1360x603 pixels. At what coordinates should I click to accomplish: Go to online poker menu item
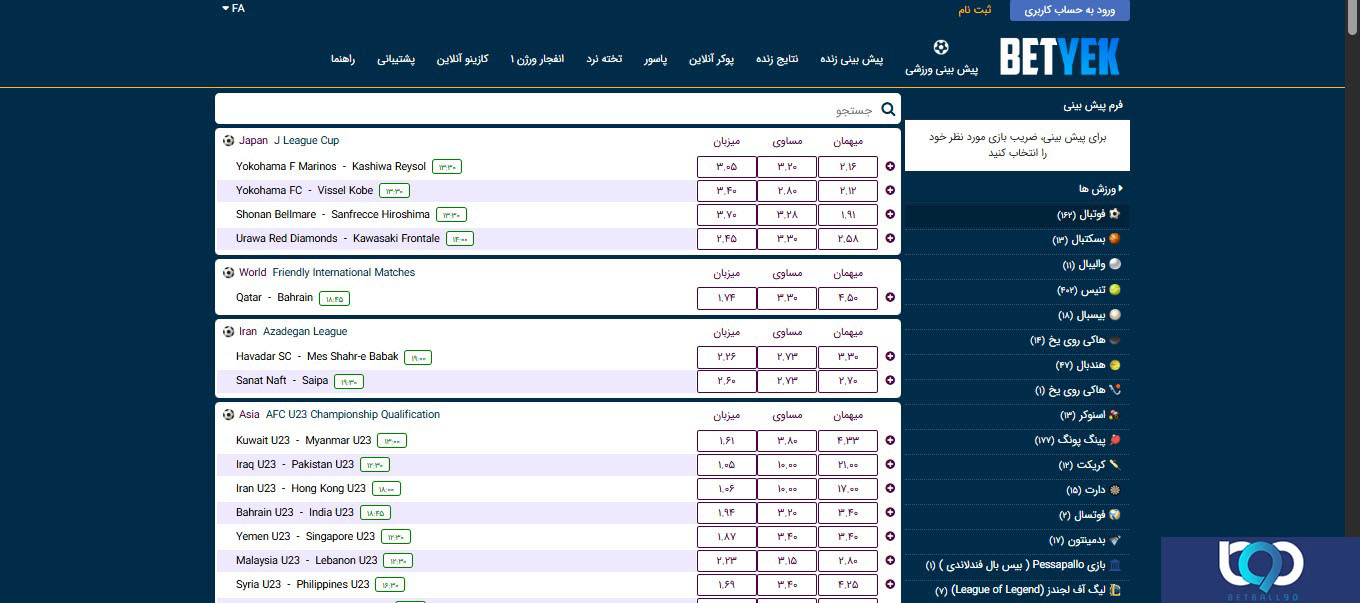click(x=711, y=59)
